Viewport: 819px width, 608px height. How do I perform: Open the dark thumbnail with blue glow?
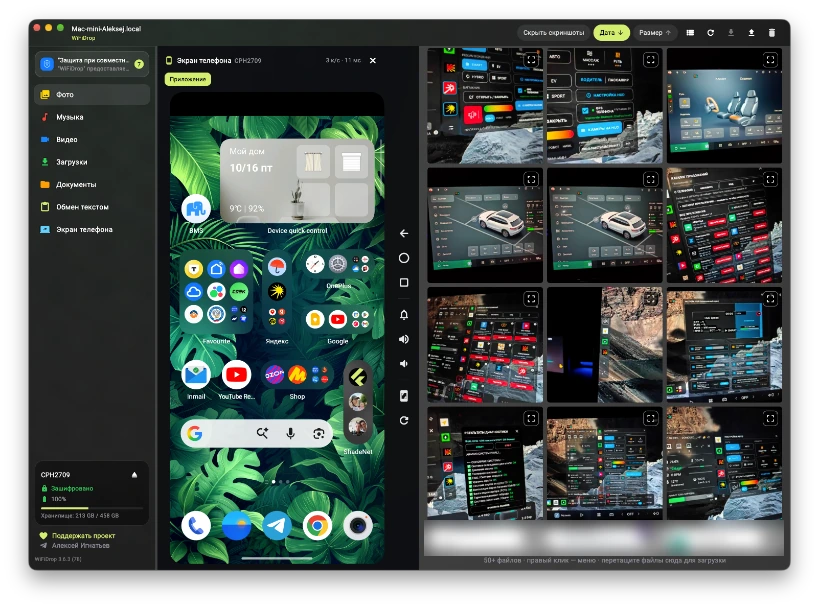coord(604,345)
